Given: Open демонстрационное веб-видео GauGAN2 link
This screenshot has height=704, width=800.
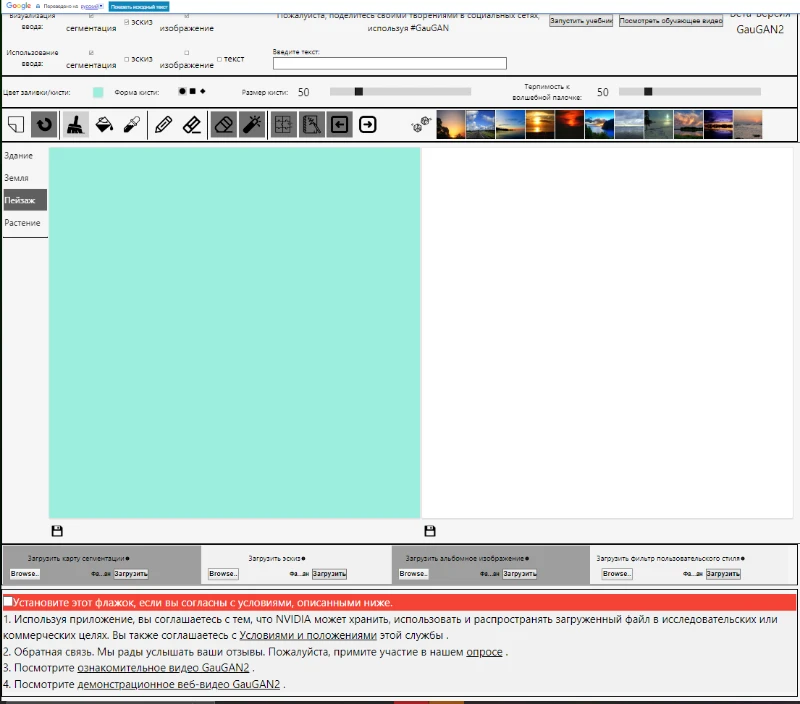Looking at the screenshot, I should [x=179, y=684].
